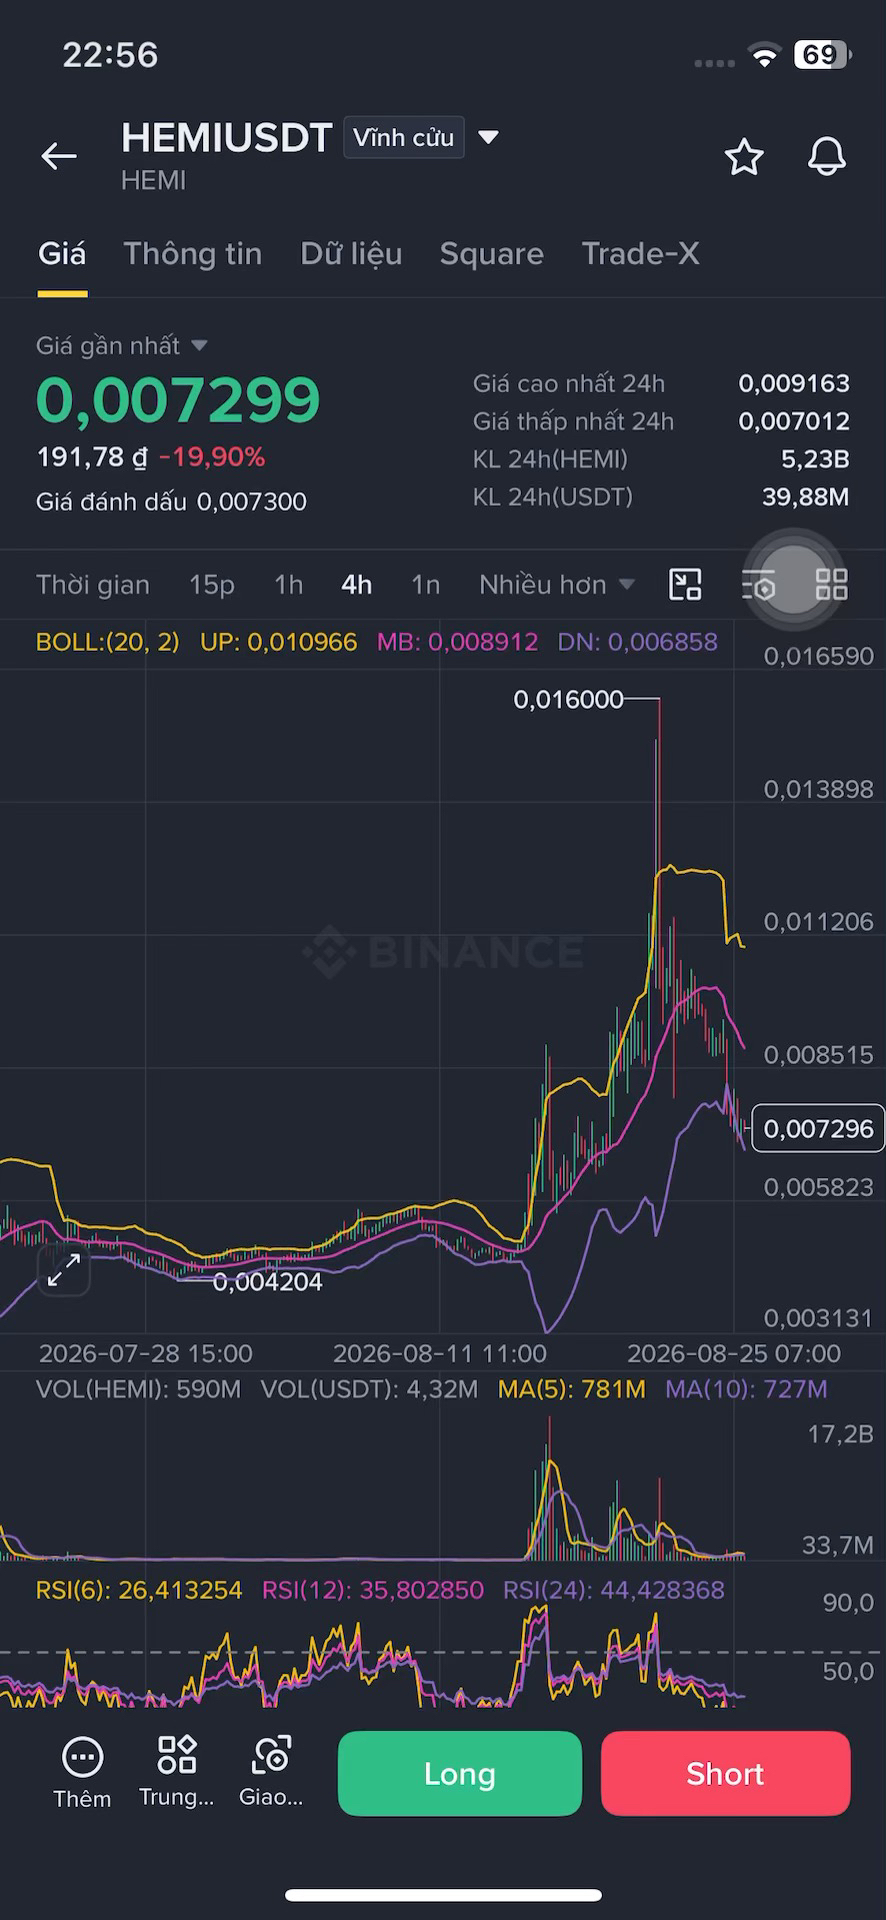This screenshot has height=1920, width=886.
Task: Tap the RSI(12): 35,802850 label
Action: tap(373, 1590)
